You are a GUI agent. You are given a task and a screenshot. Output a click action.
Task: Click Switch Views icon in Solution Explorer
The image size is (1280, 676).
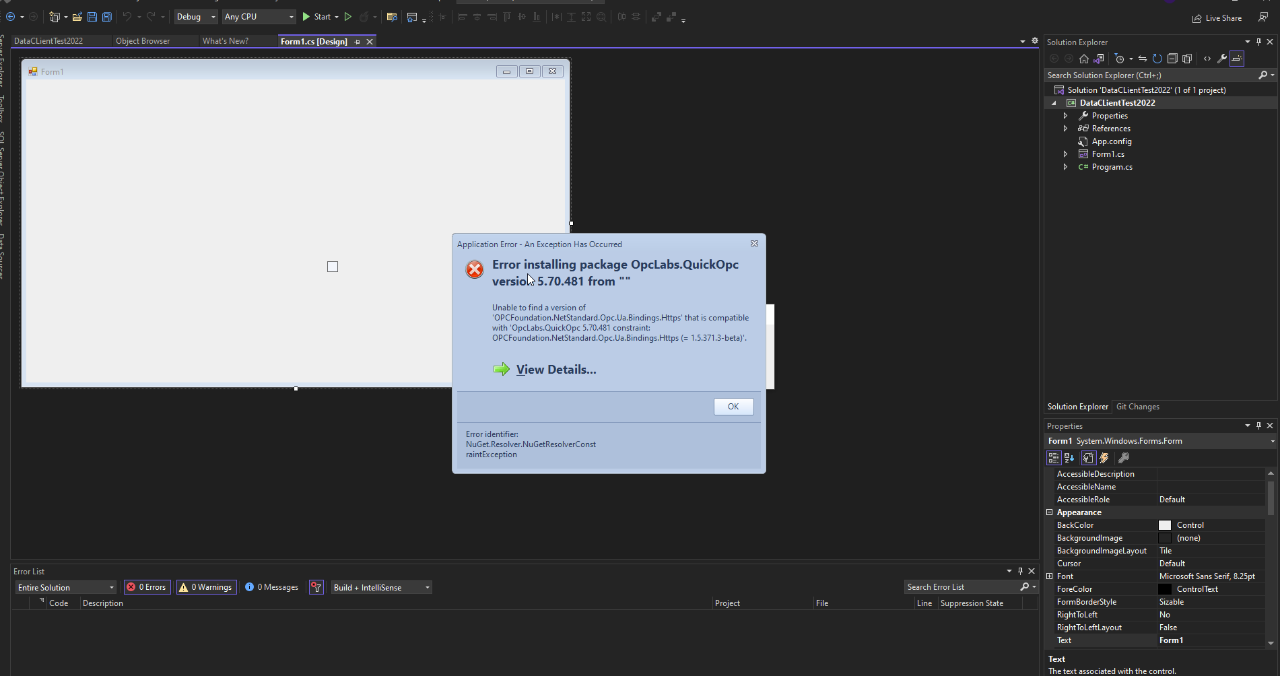(1099, 58)
